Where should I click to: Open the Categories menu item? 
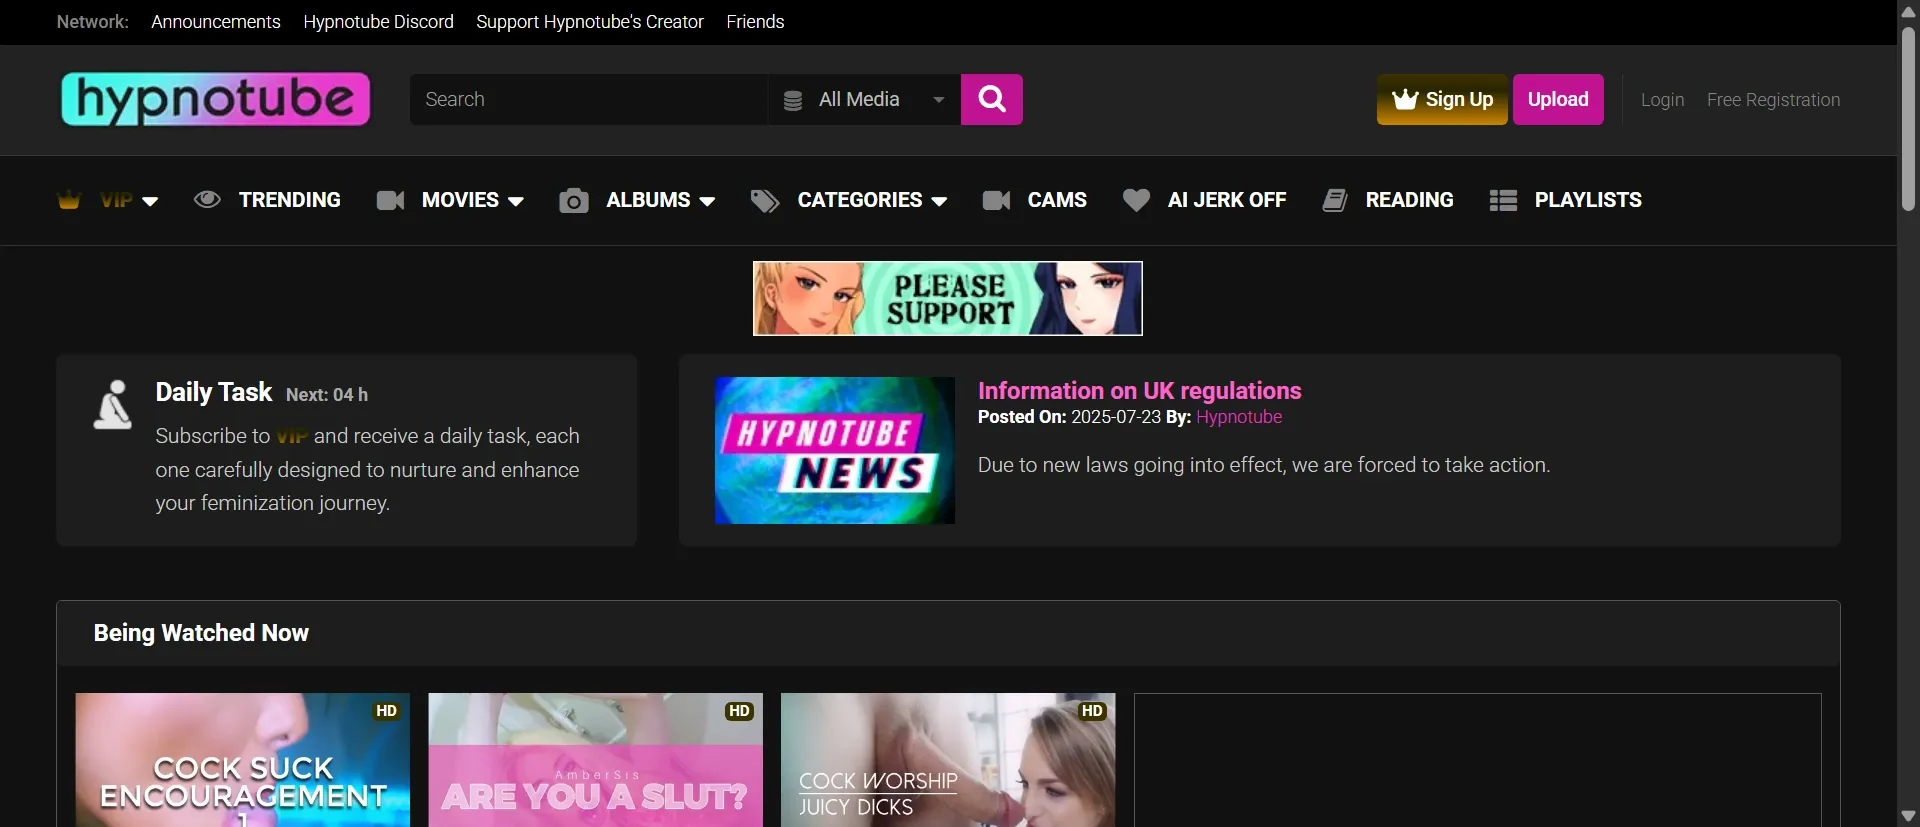click(860, 200)
